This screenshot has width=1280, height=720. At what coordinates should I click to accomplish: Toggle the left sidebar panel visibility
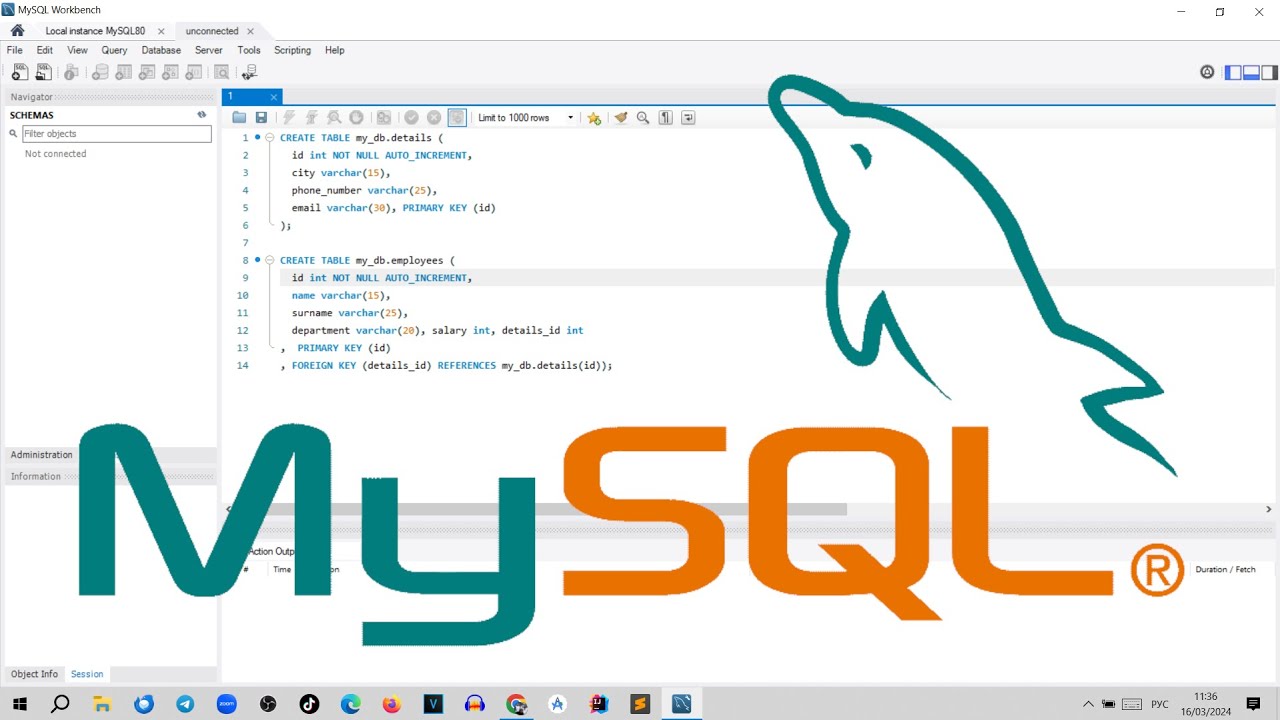[x=1234, y=72]
